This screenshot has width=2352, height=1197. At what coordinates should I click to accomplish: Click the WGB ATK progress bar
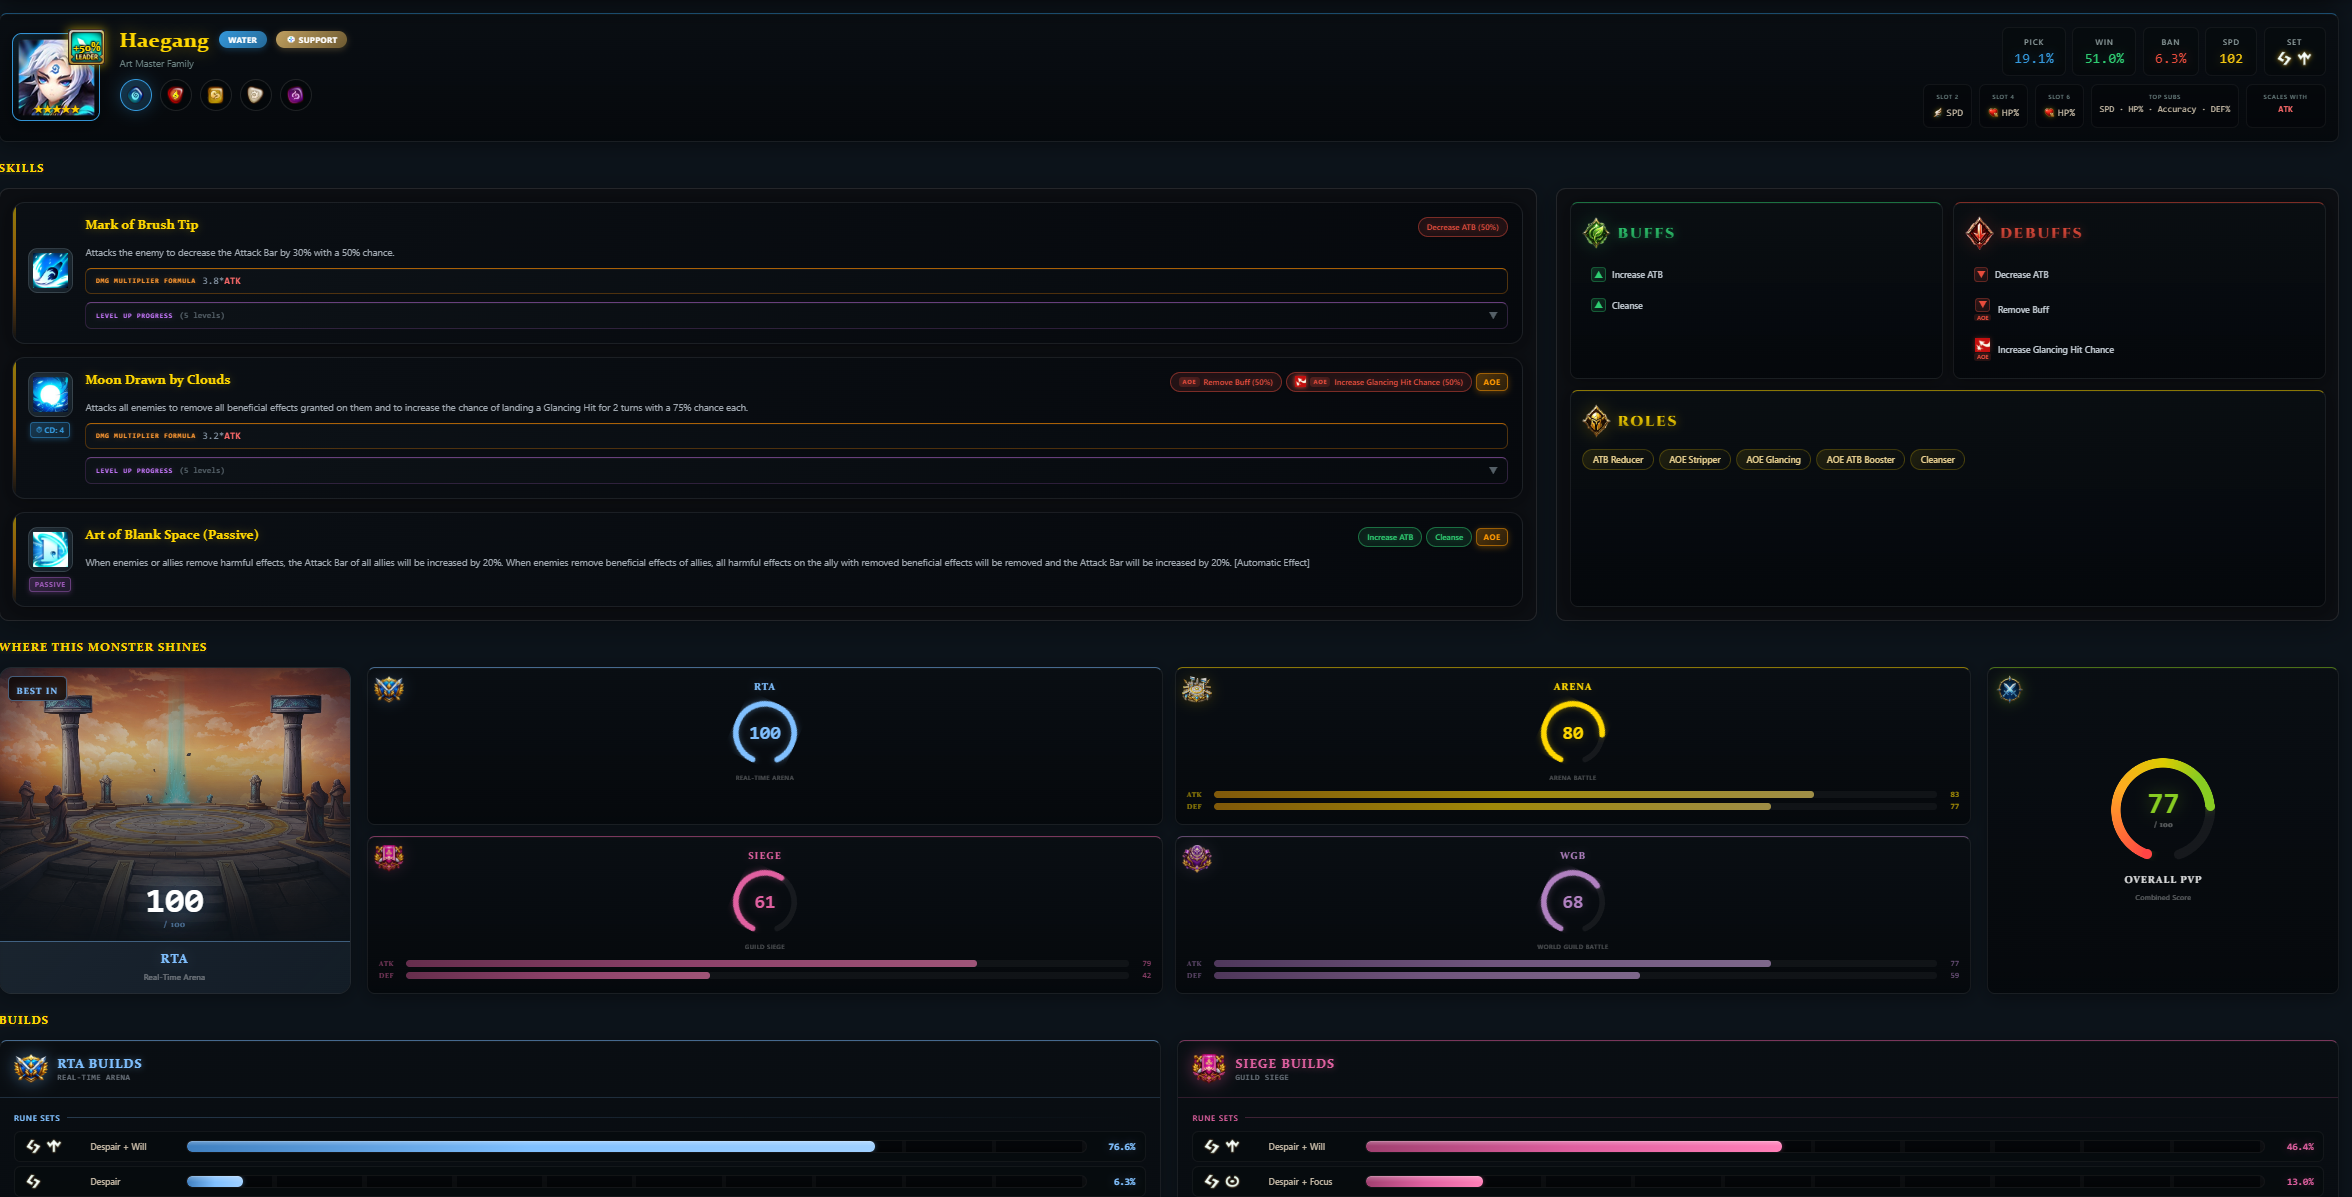(x=1575, y=964)
